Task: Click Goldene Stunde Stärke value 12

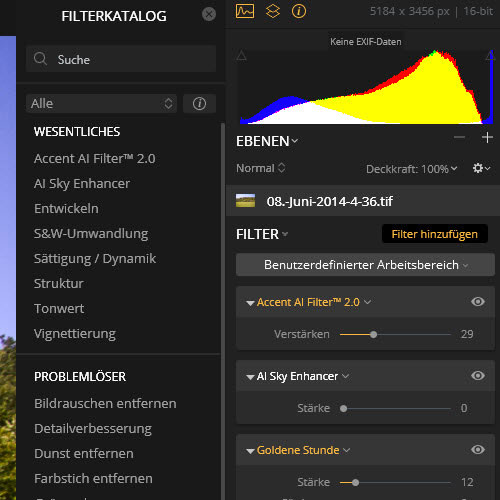Action: click(x=467, y=482)
